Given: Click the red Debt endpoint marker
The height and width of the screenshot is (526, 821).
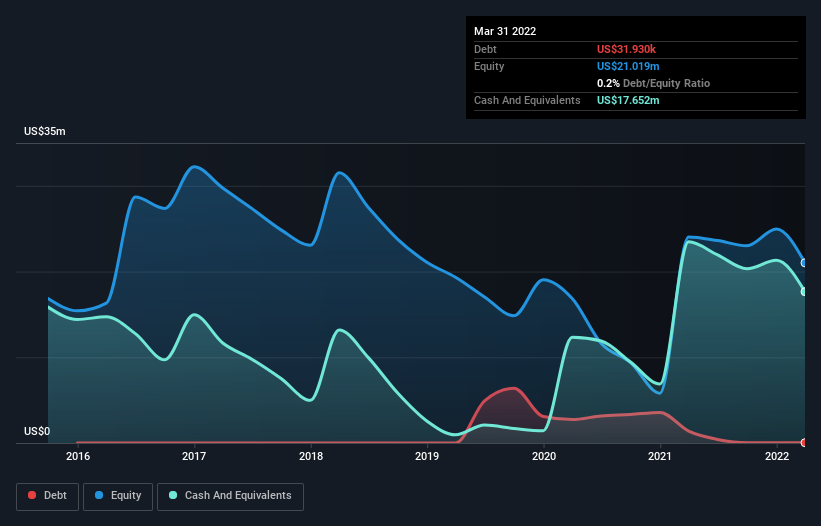Looking at the screenshot, I should pyautogui.click(x=804, y=443).
